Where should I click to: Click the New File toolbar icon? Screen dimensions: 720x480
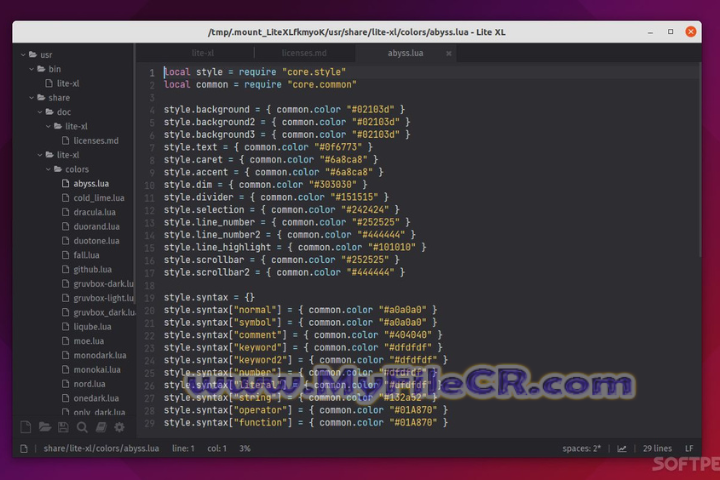[27, 427]
